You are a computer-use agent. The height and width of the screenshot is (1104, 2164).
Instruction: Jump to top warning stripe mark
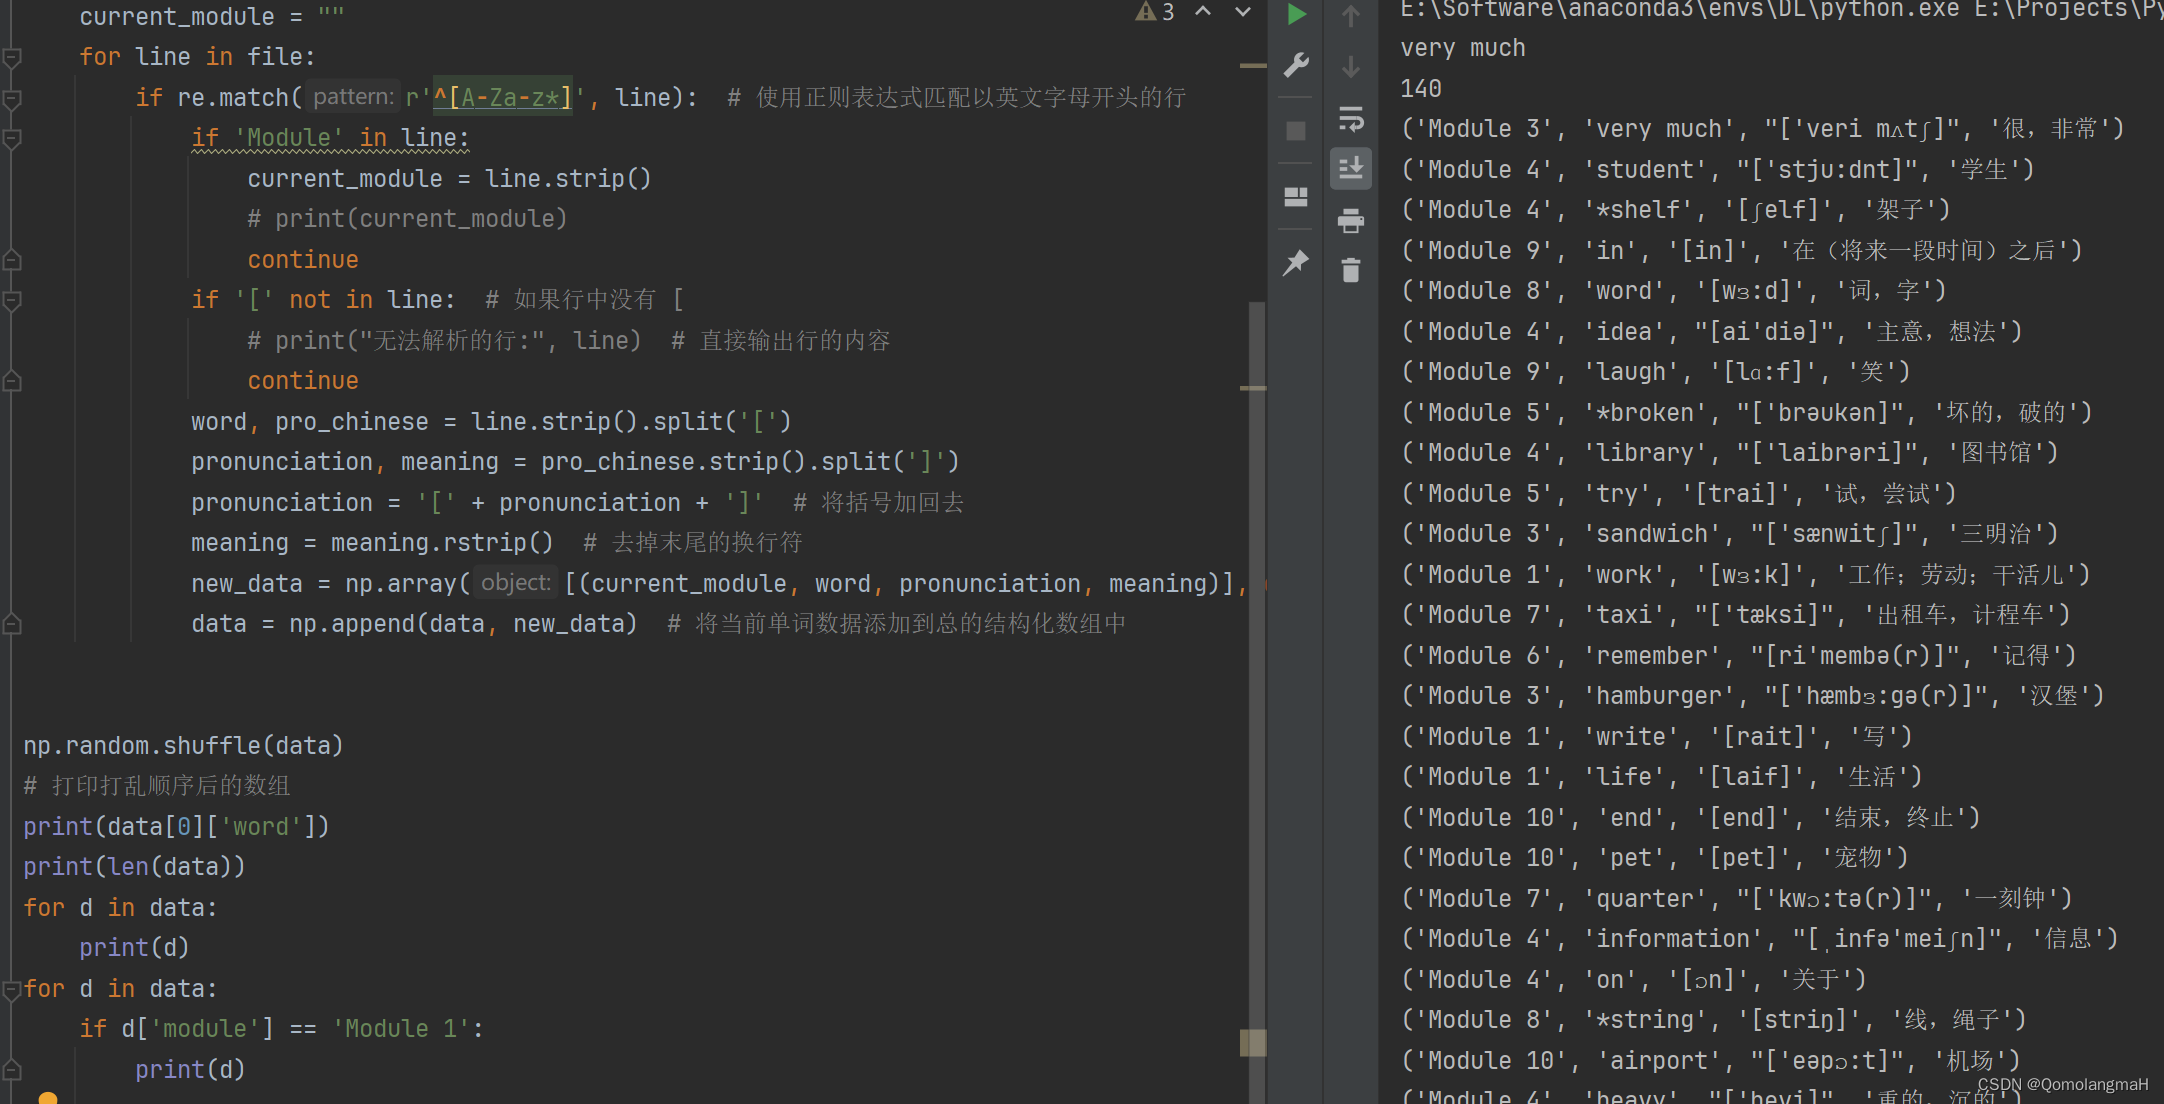pyautogui.click(x=1253, y=66)
